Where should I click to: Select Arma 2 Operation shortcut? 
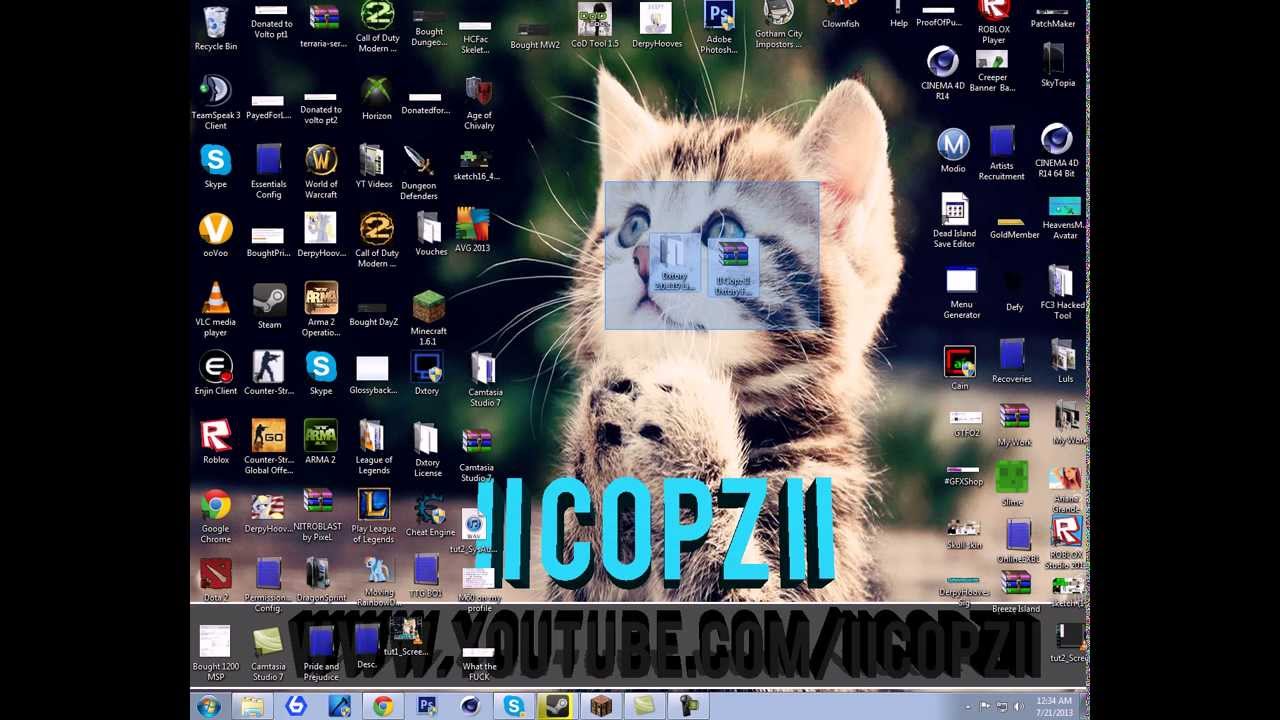coord(321,310)
